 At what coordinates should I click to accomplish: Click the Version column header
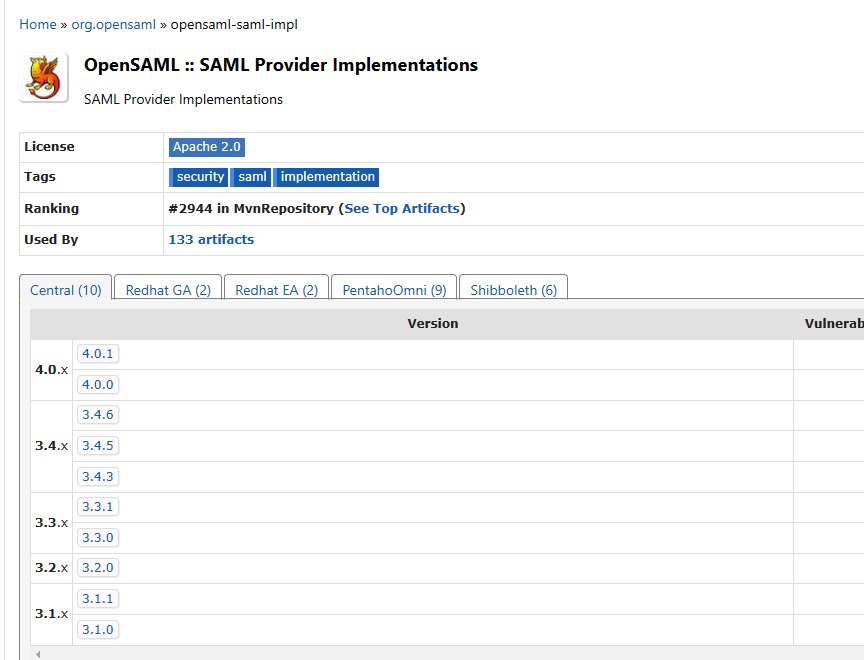point(433,324)
